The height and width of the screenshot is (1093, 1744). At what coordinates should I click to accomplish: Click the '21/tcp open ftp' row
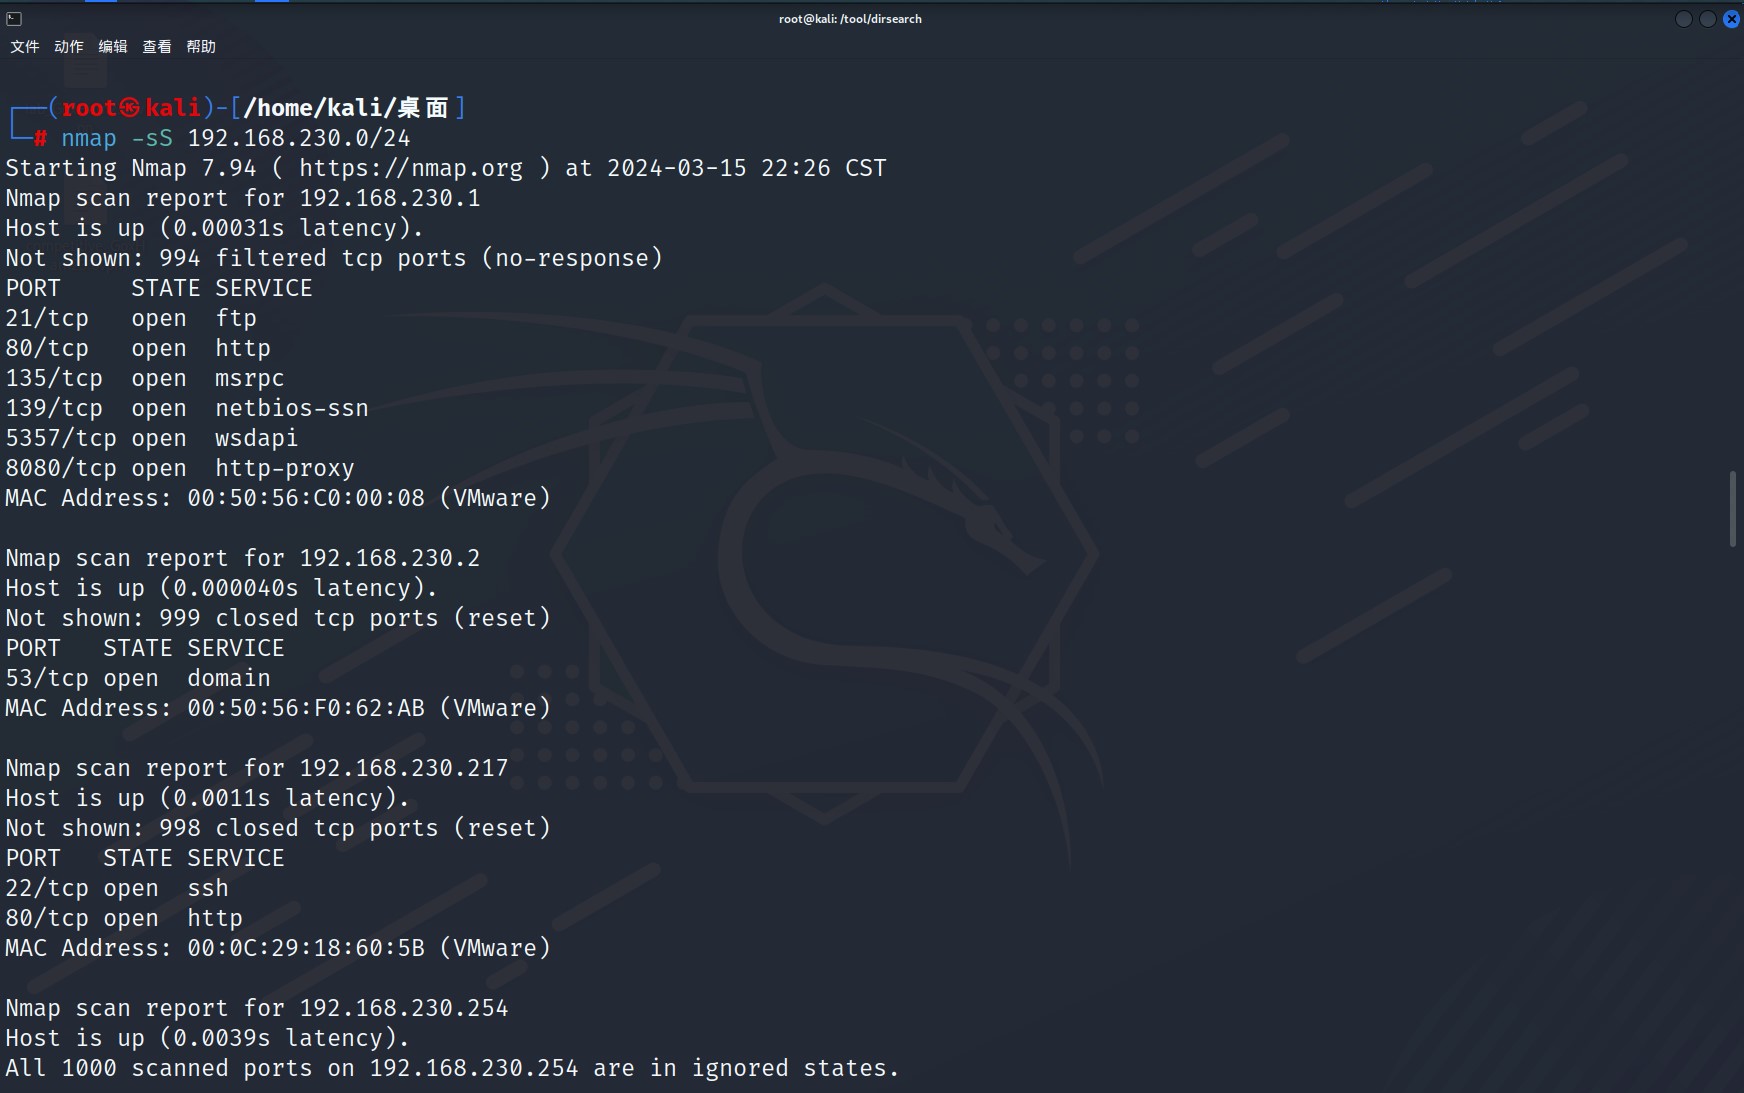tap(131, 318)
